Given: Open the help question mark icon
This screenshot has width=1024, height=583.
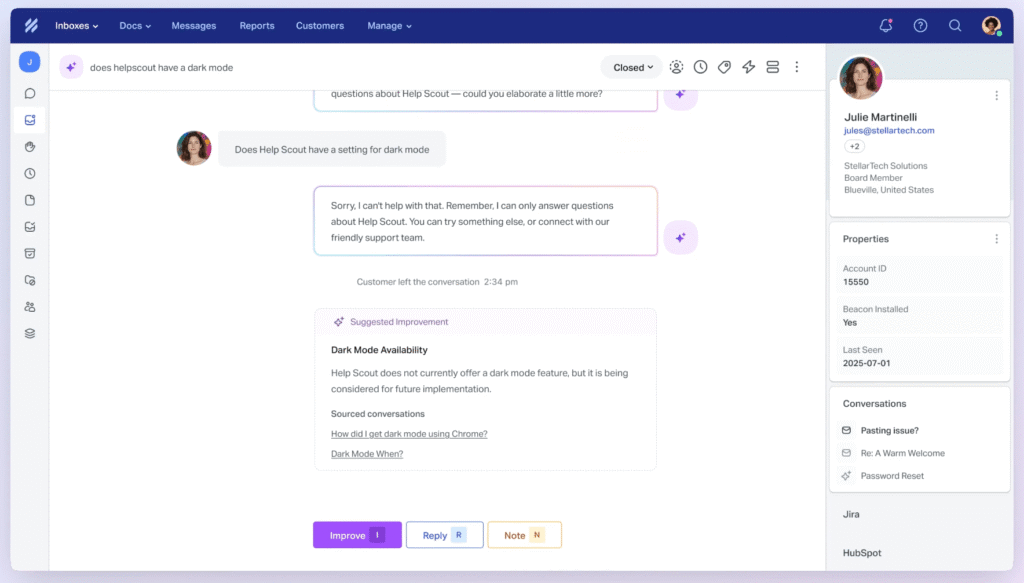Looking at the screenshot, I should (x=920, y=26).
